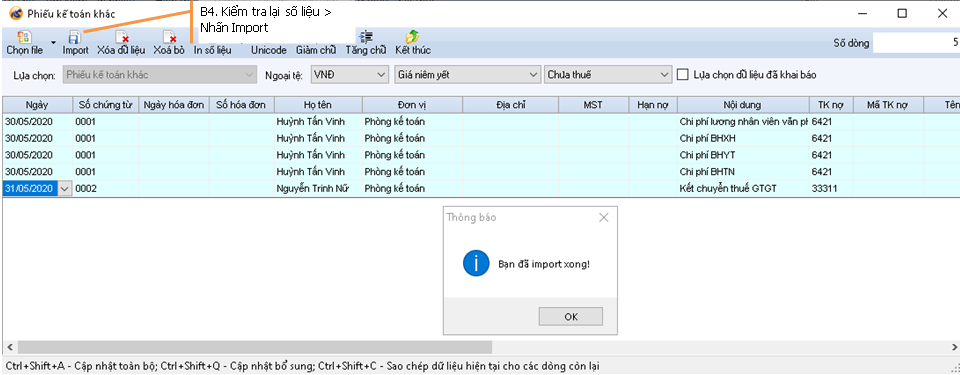This screenshot has height=375, width=960.
Task: Click the Import save icon
Action: [x=74, y=37]
